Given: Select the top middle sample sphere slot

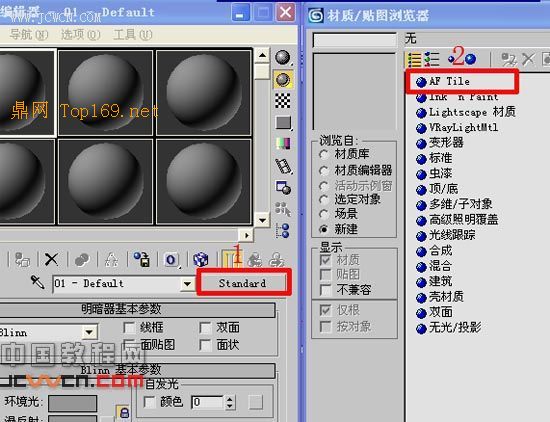Looking at the screenshot, I should [x=105, y=93].
